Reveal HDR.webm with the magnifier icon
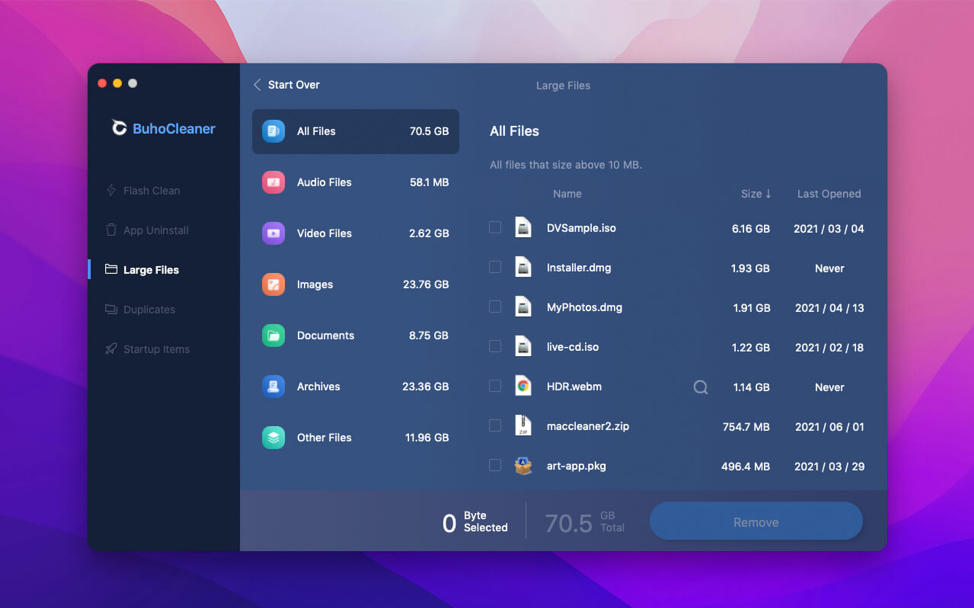 700,388
